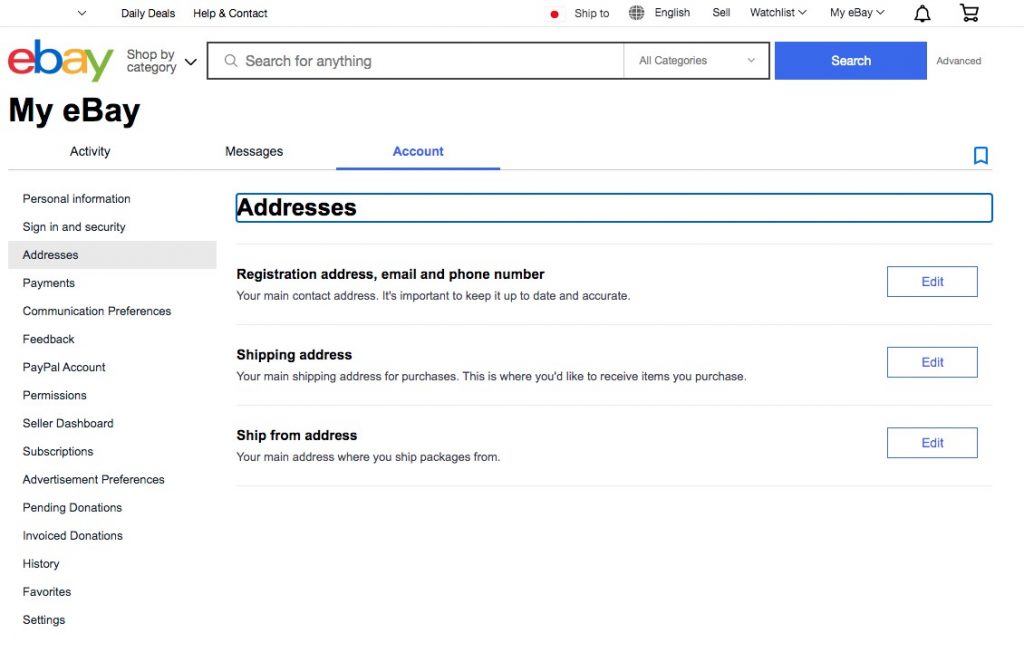Expand the top-left account chevron
The image size is (1024, 652).
(82, 12)
